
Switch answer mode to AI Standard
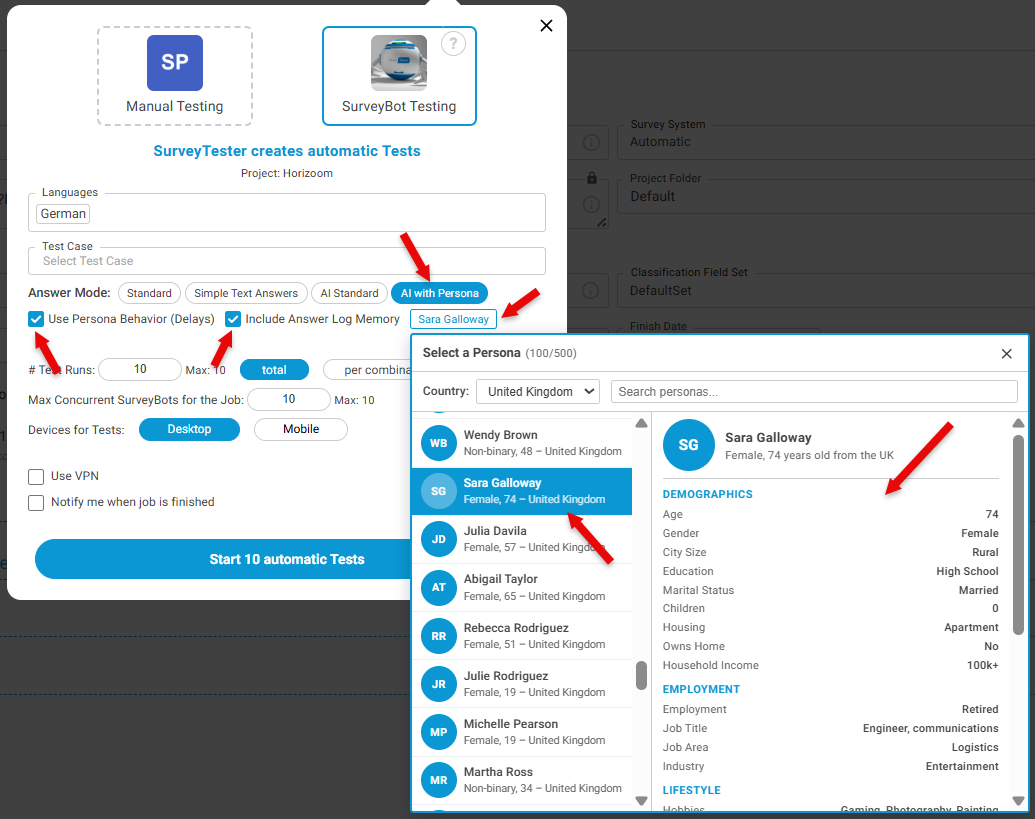pyautogui.click(x=349, y=293)
